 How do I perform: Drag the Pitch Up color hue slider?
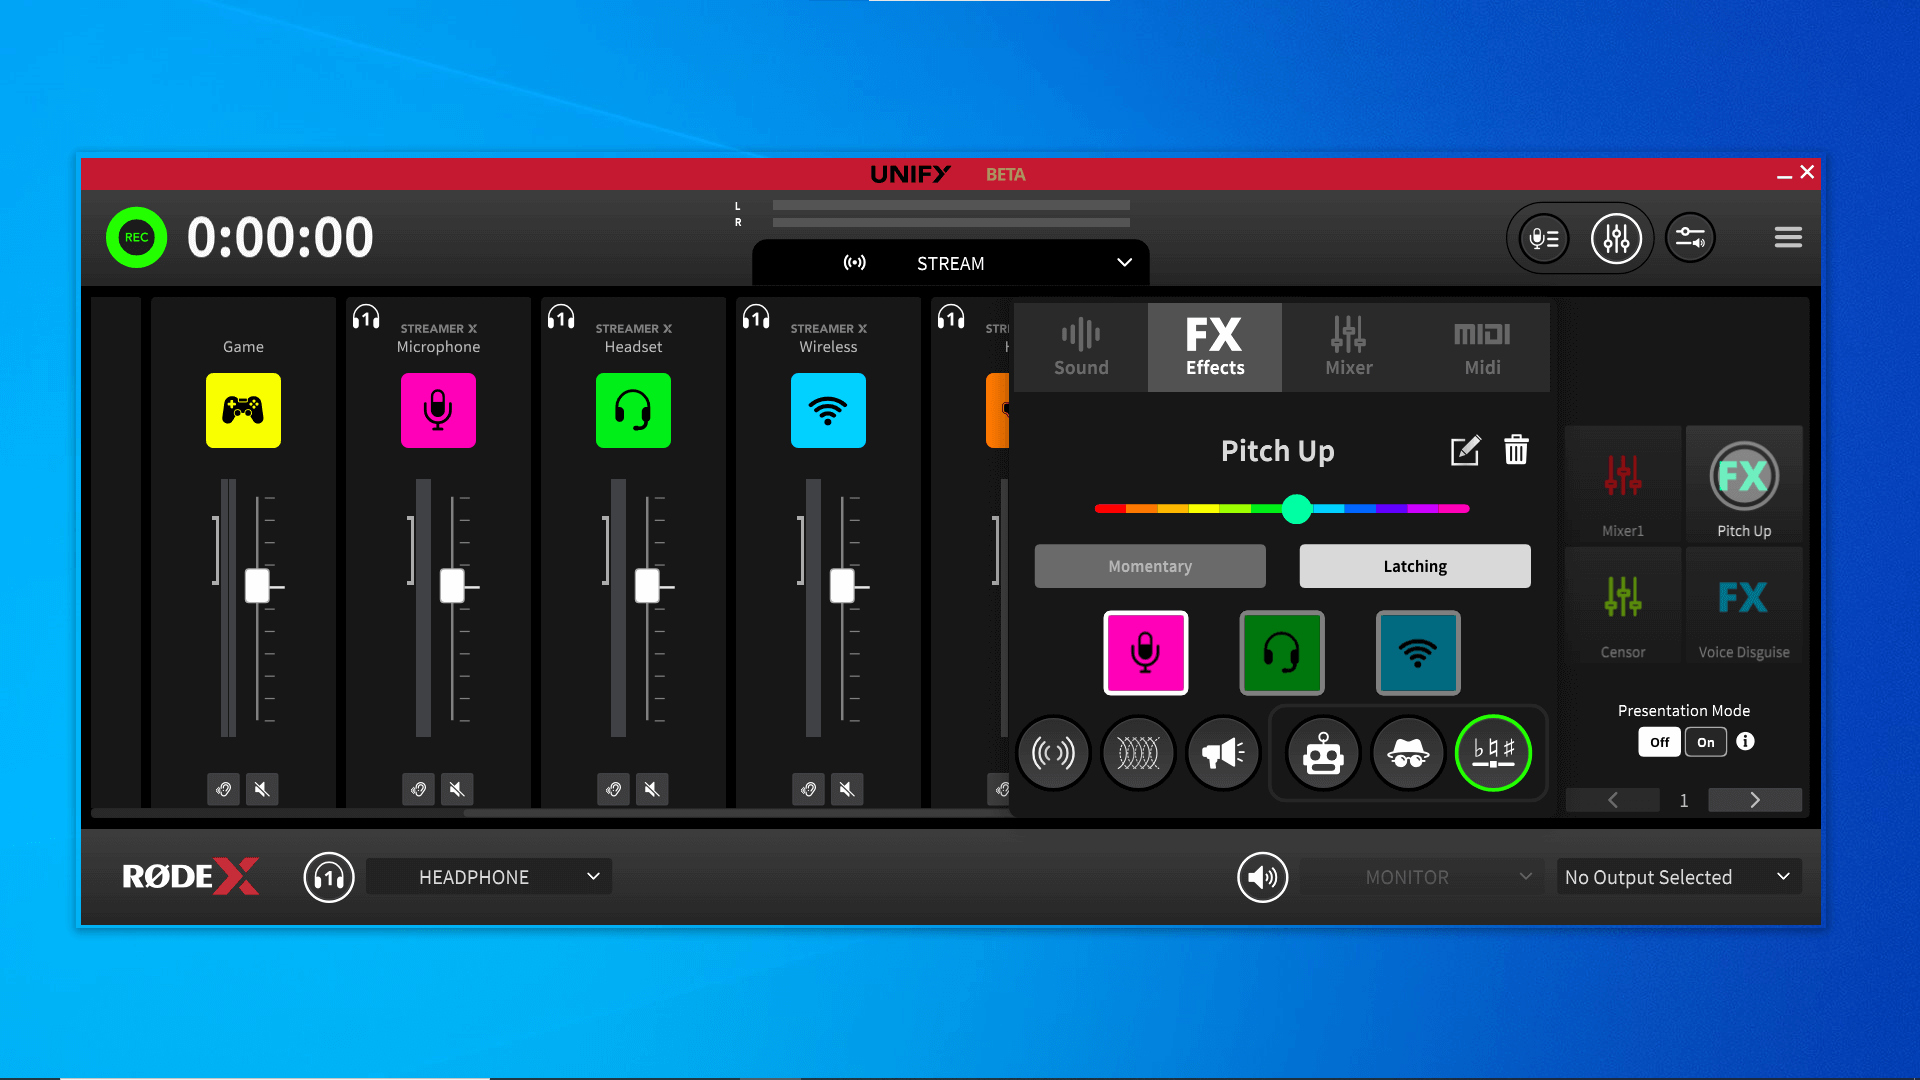[1296, 510]
